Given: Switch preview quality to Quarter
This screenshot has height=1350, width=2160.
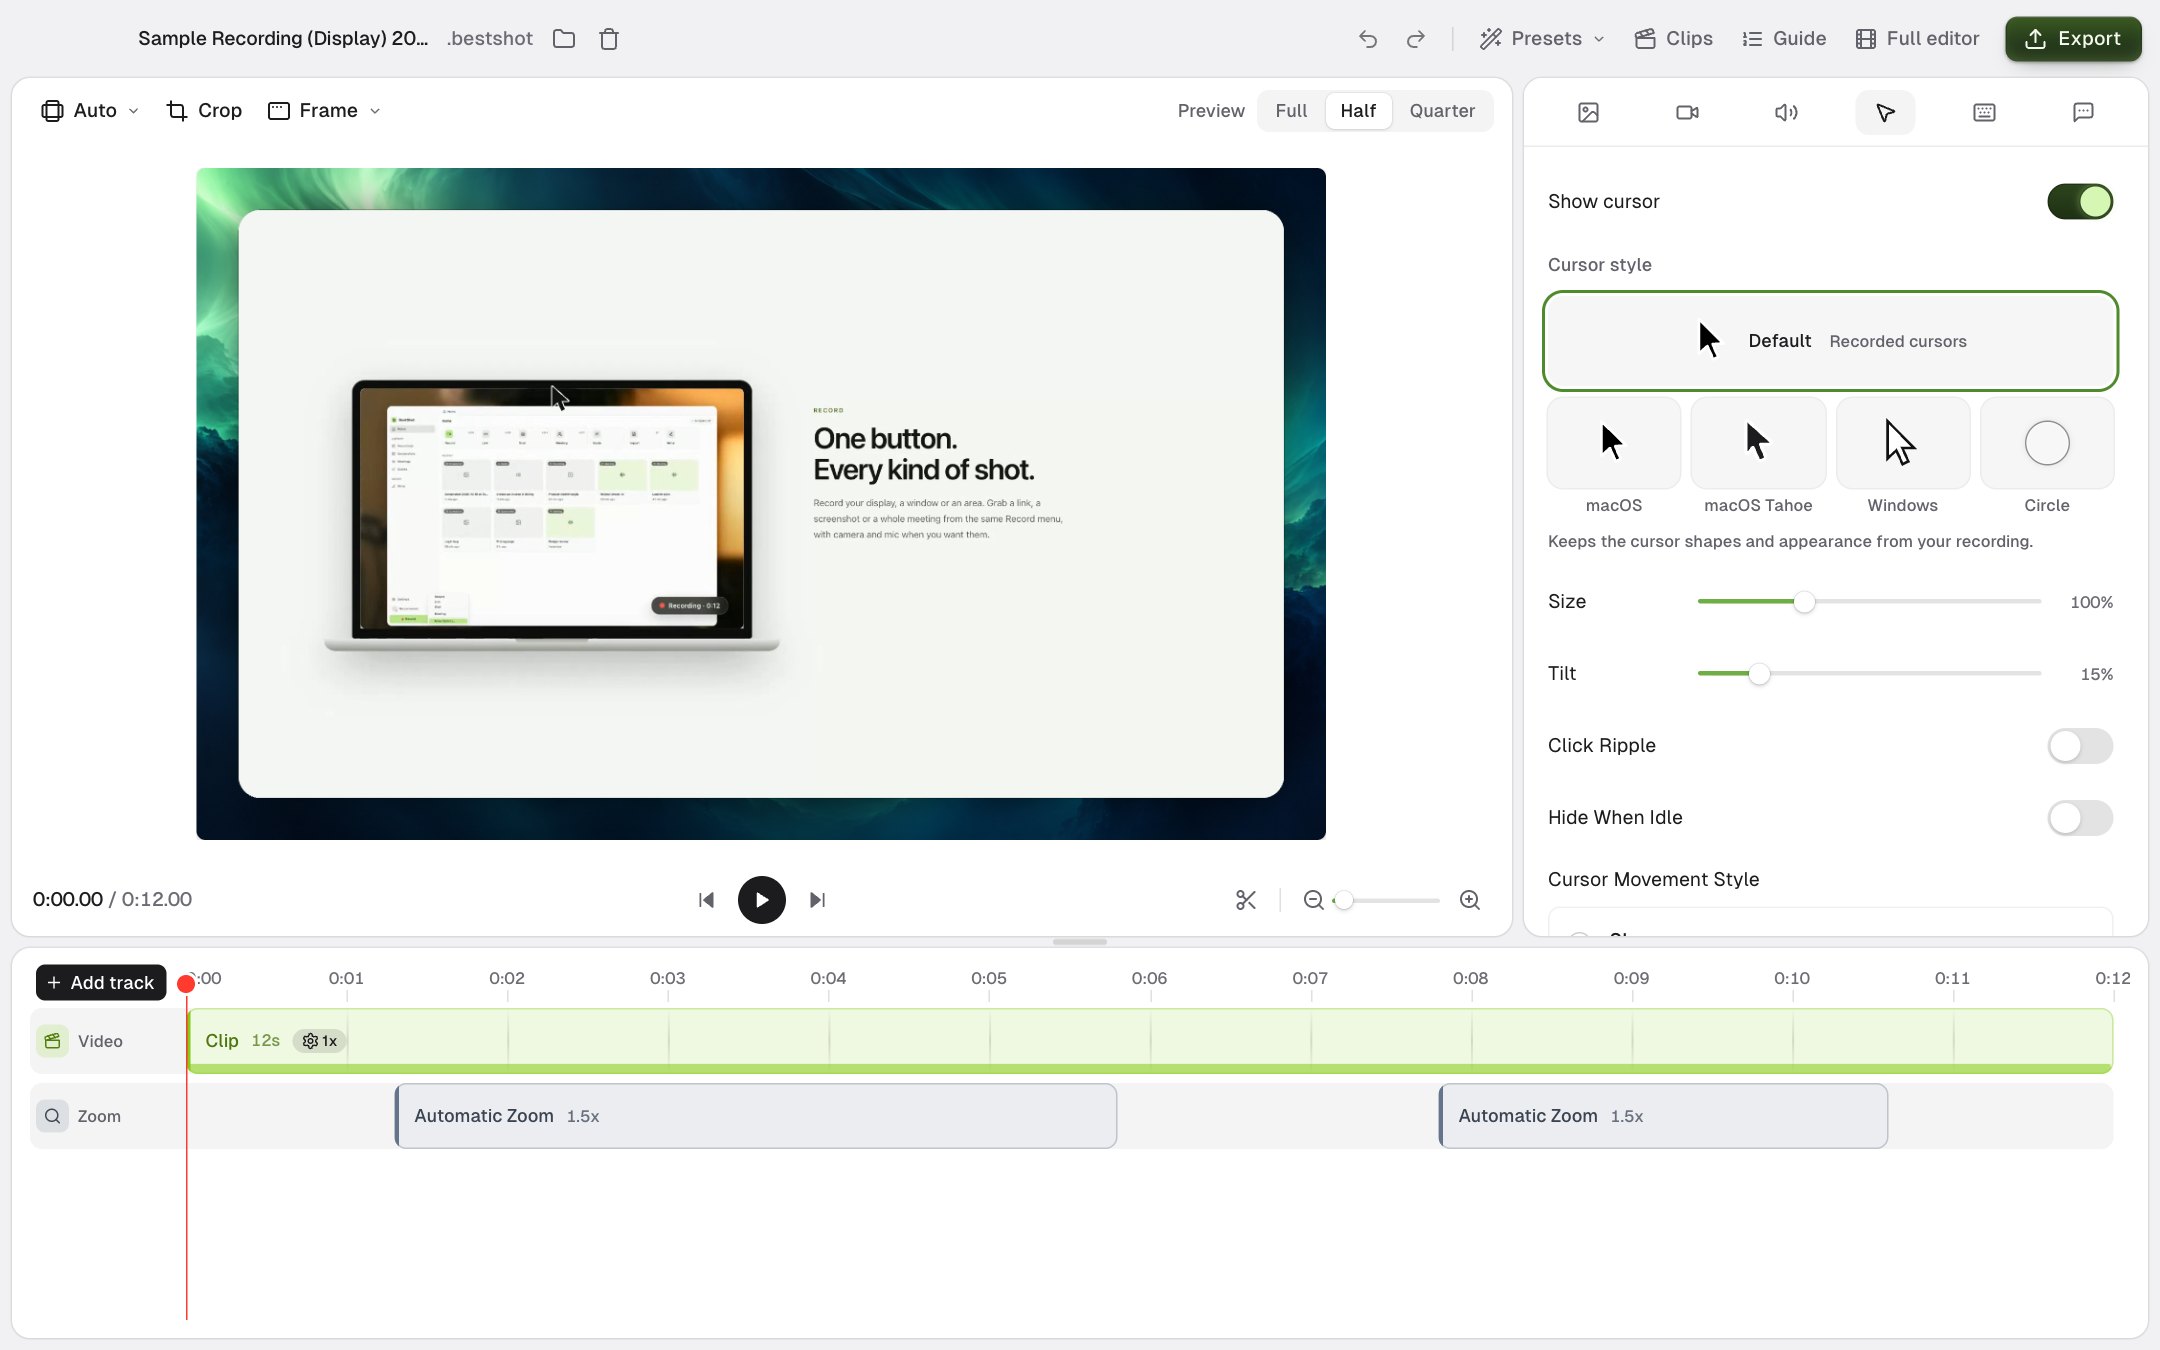Looking at the screenshot, I should click(x=1442, y=111).
